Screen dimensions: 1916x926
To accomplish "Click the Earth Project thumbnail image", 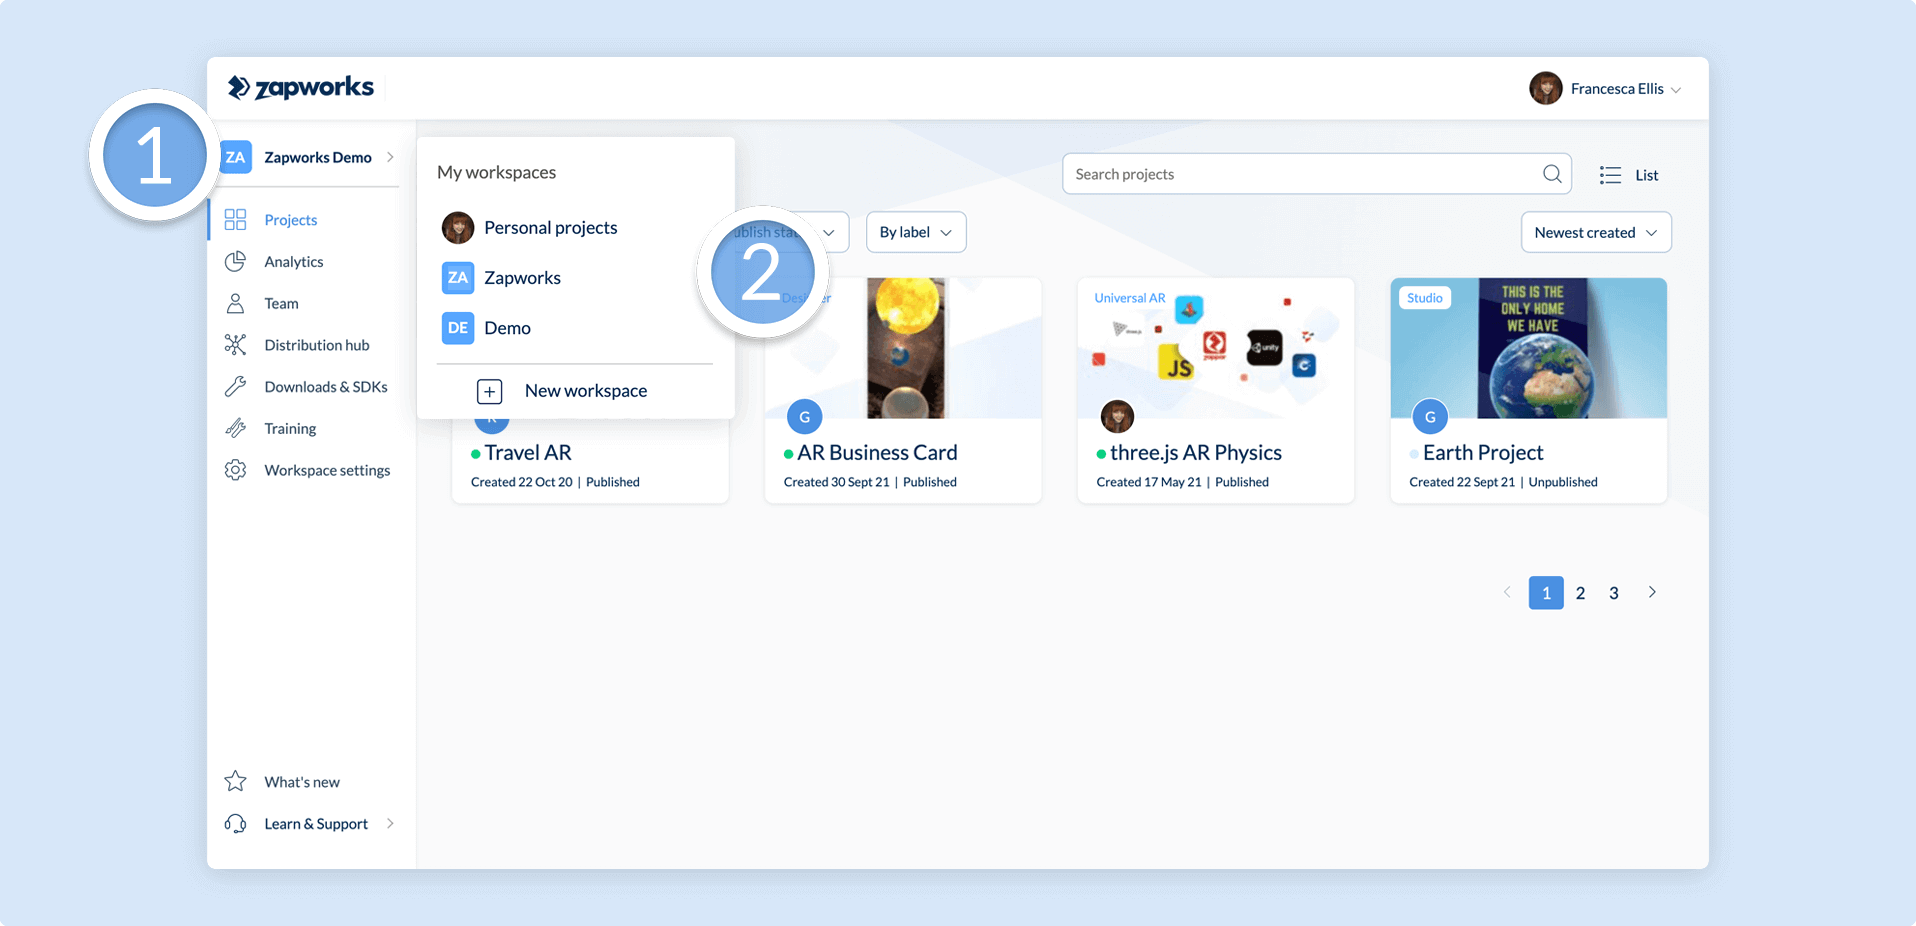I will [x=1529, y=347].
